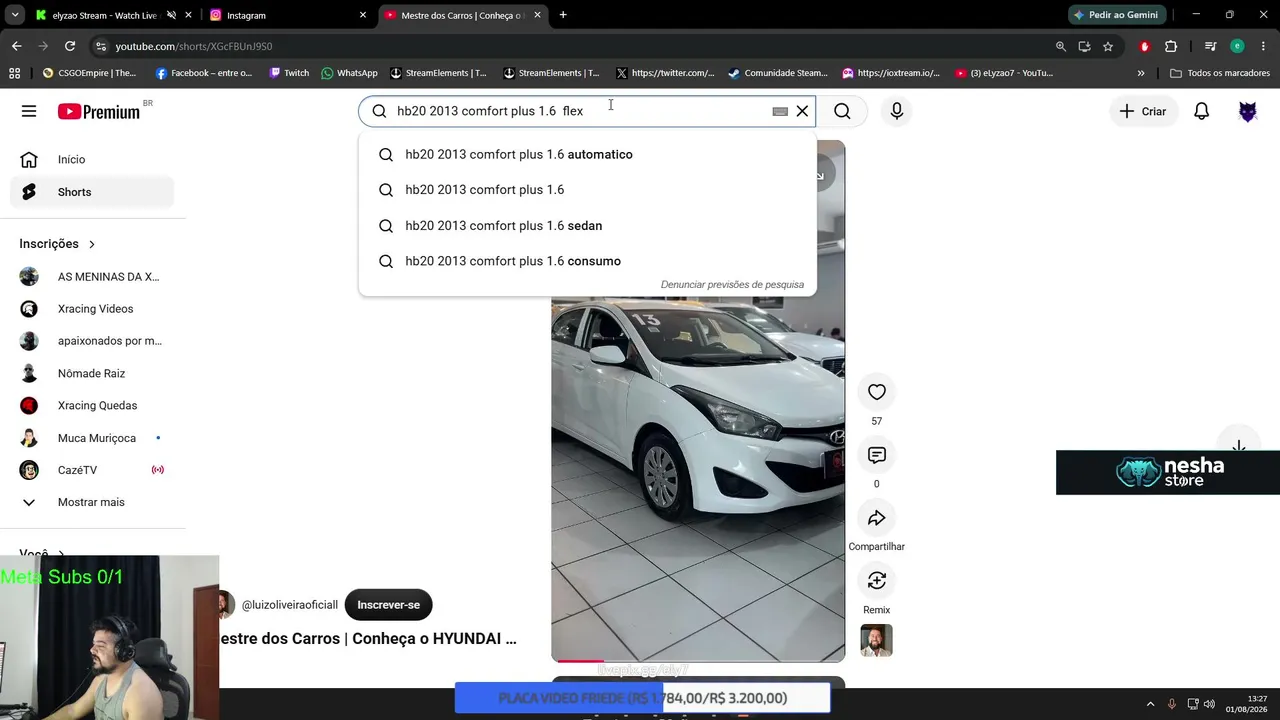This screenshot has height=720, width=1280.
Task: View site information for youtube.com
Action: pos(100,46)
